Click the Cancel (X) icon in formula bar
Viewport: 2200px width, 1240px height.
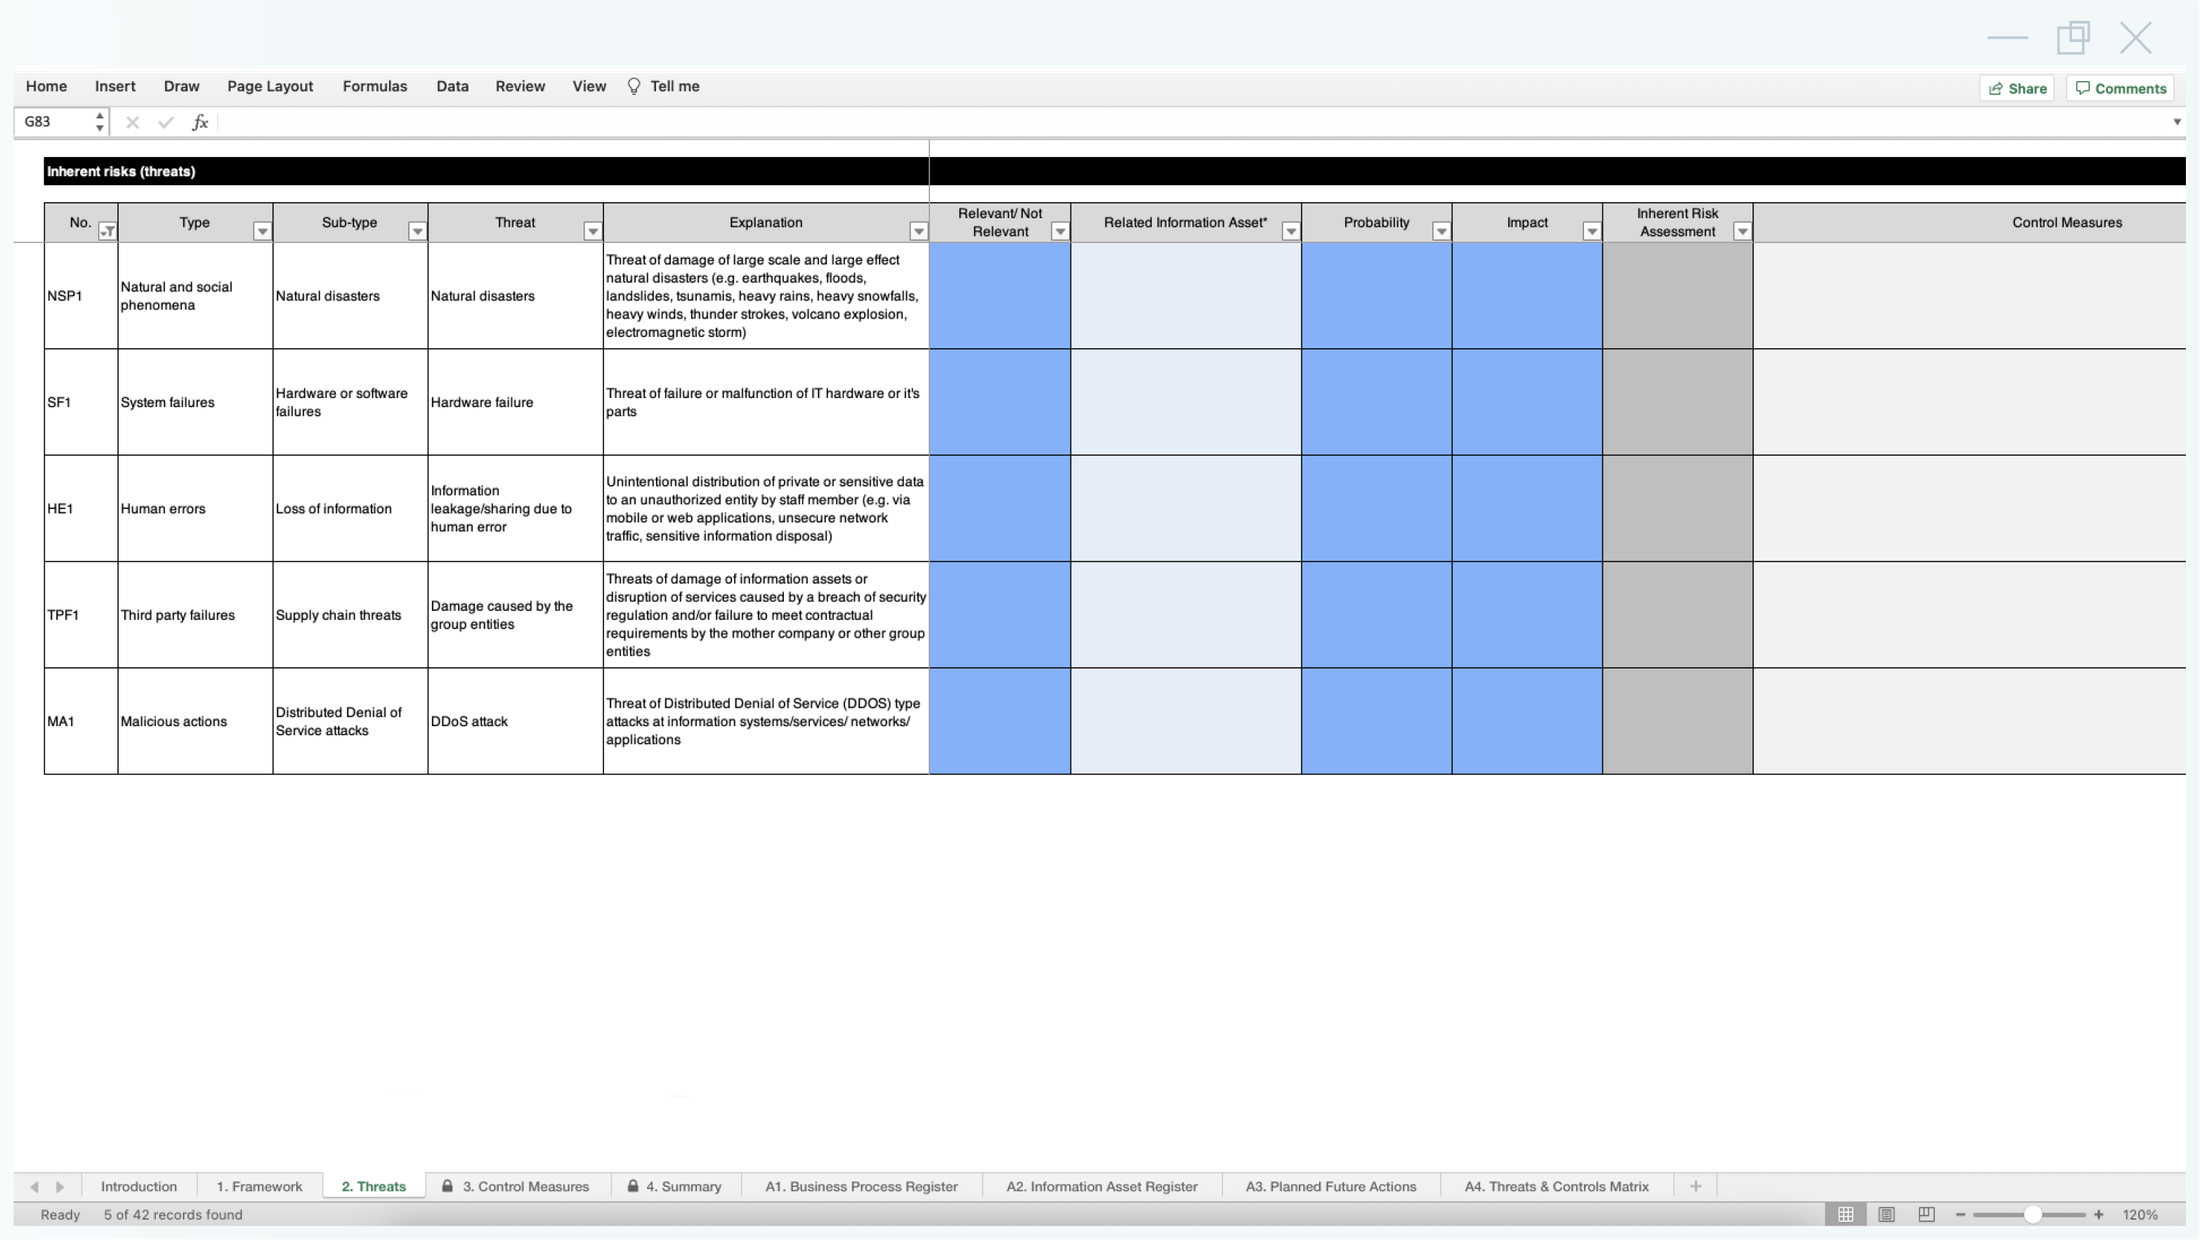click(131, 121)
